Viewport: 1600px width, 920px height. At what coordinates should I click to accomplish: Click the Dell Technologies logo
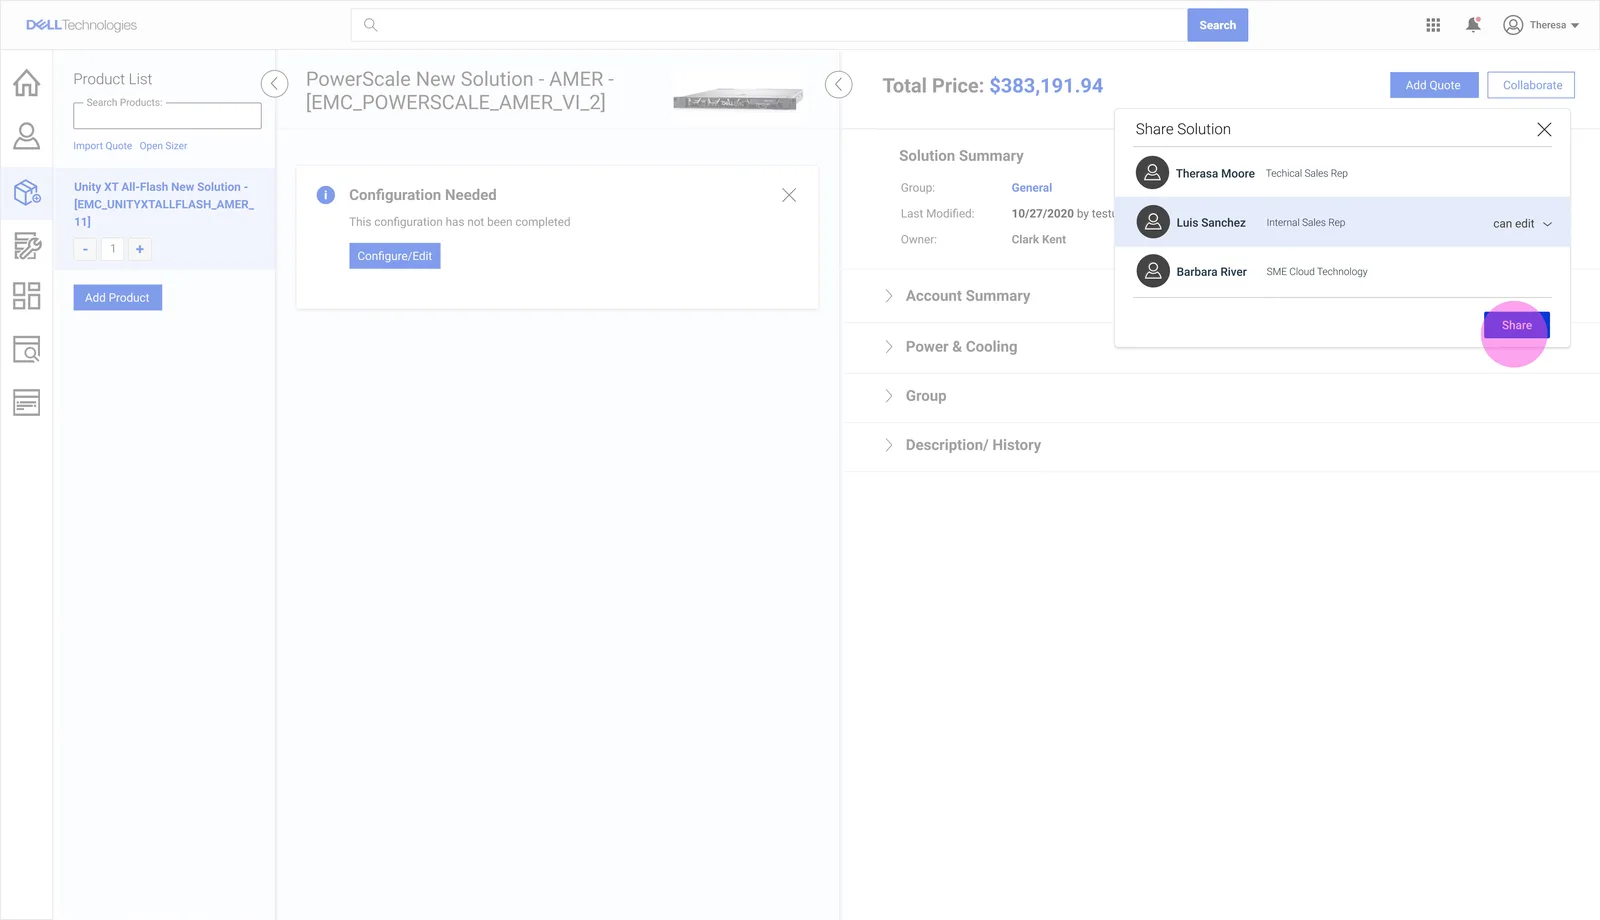[x=81, y=25]
